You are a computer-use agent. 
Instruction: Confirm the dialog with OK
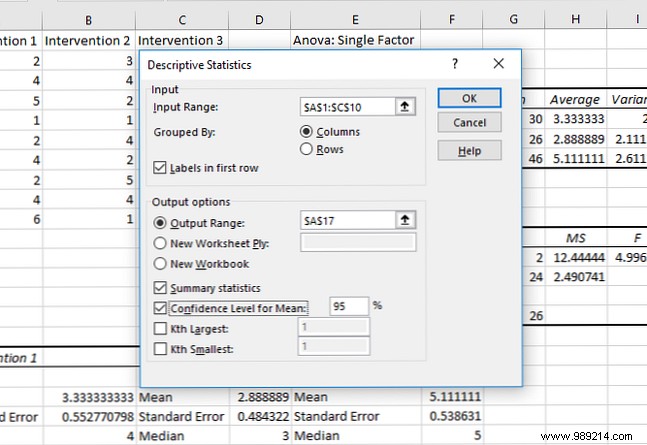pyautogui.click(x=469, y=98)
